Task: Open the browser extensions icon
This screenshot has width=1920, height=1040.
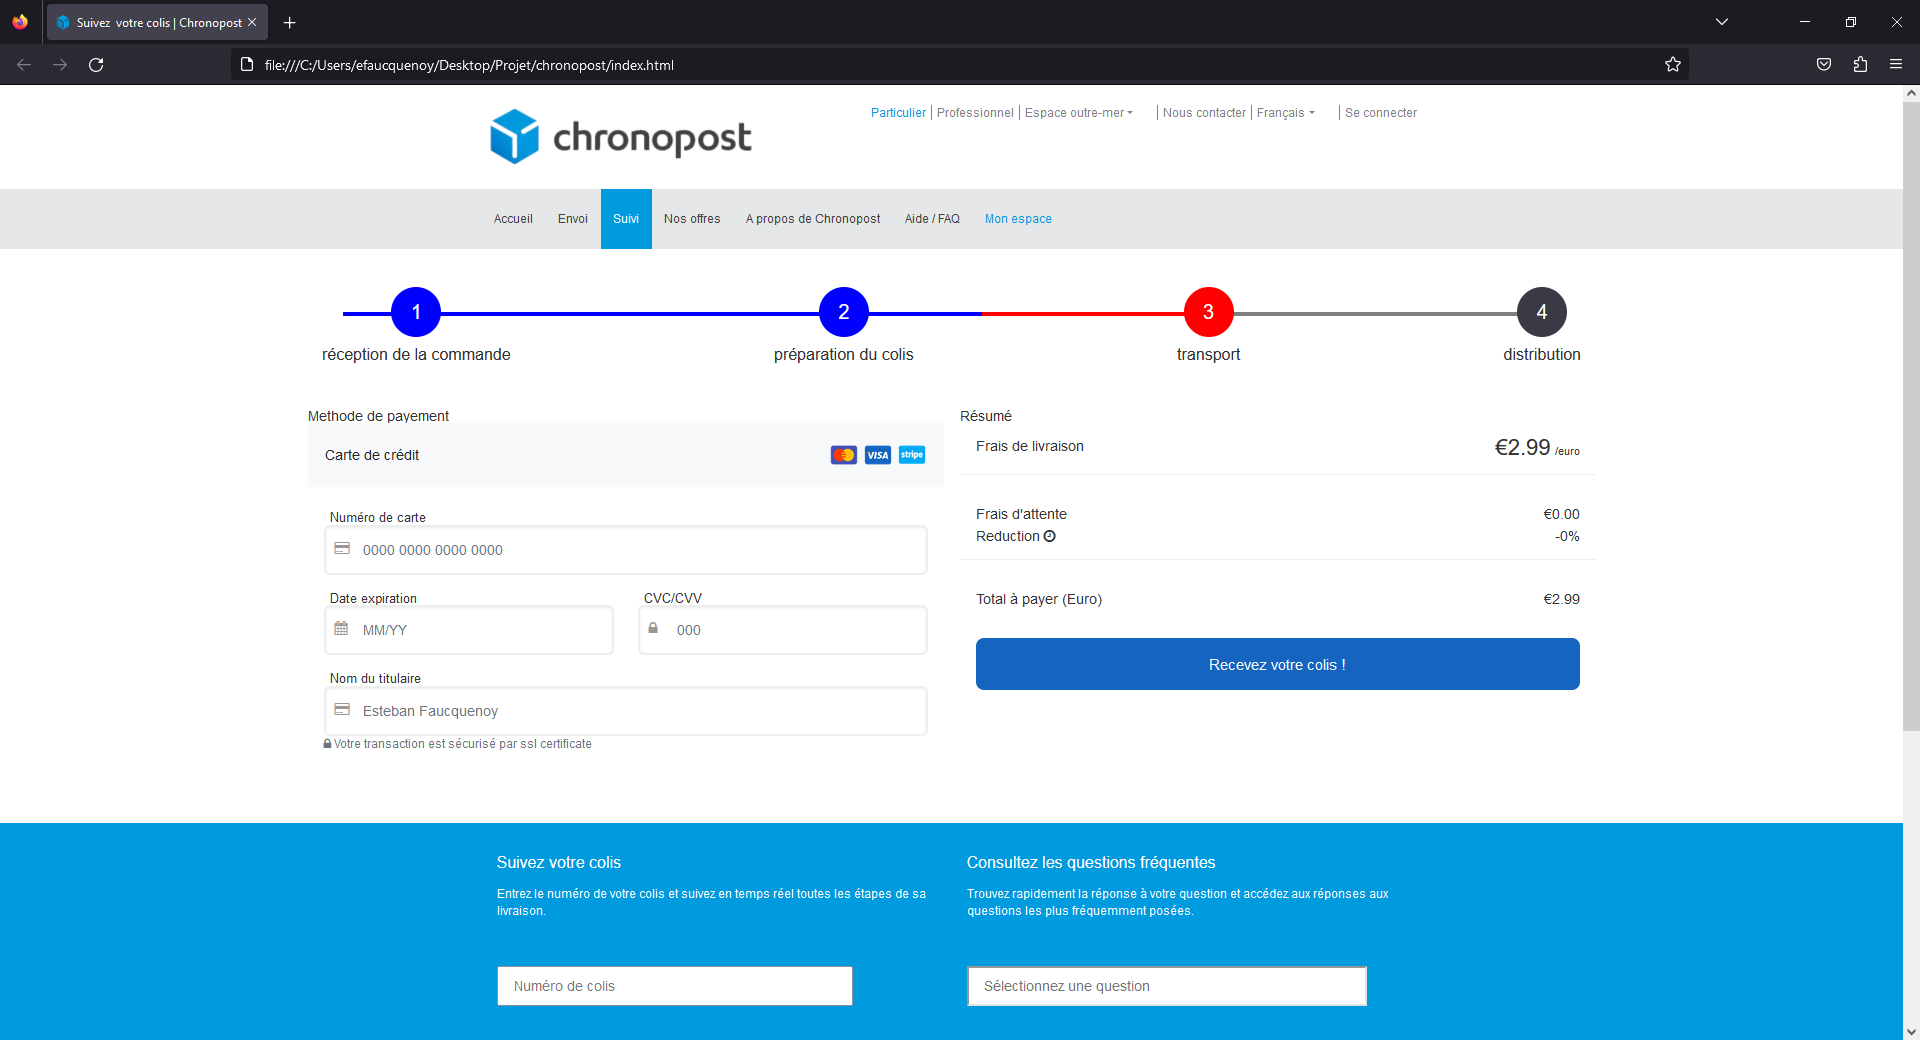Action: click(x=1860, y=65)
